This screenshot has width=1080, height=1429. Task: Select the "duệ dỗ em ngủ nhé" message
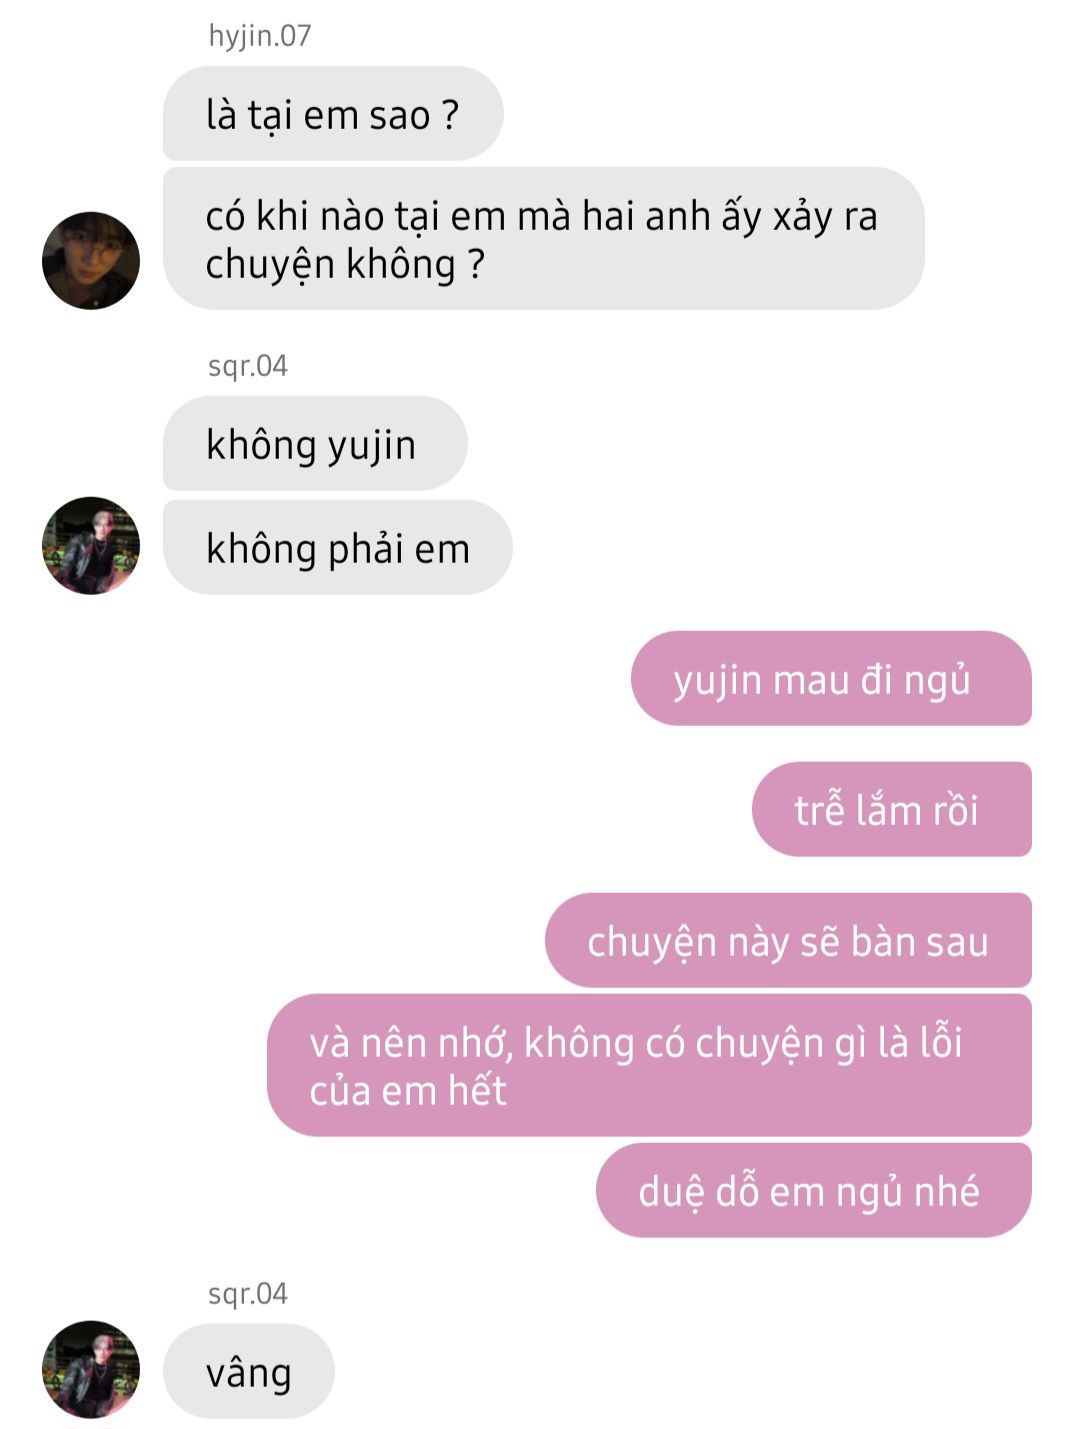[x=814, y=1191]
